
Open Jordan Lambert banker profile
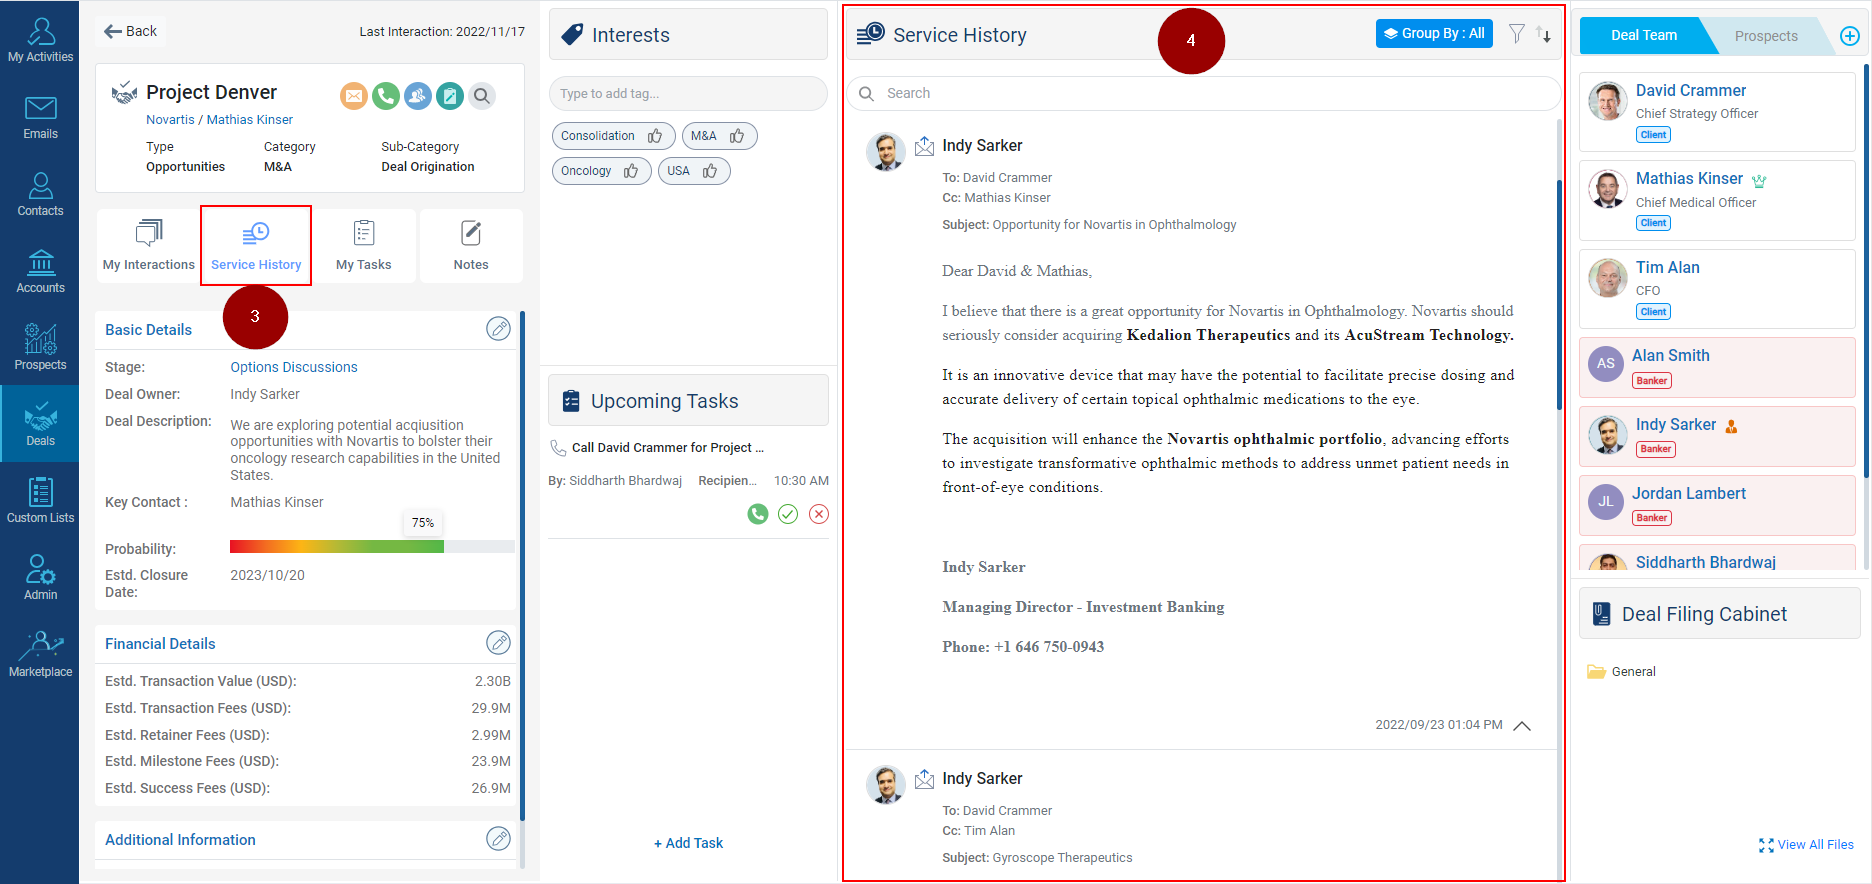point(1717,505)
